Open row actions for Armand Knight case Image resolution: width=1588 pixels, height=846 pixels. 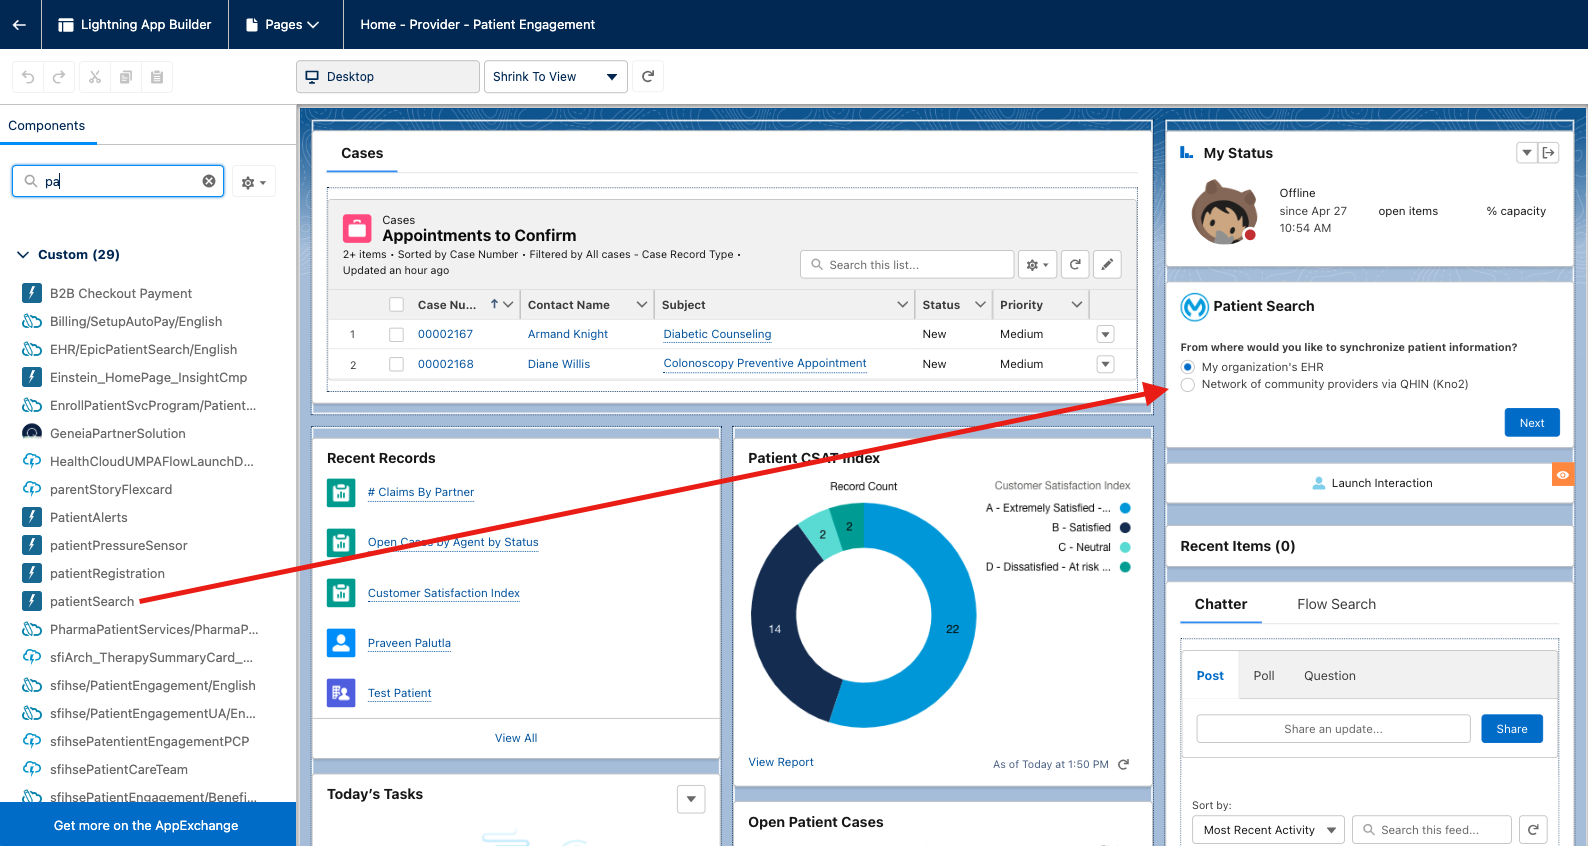(x=1105, y=334)
